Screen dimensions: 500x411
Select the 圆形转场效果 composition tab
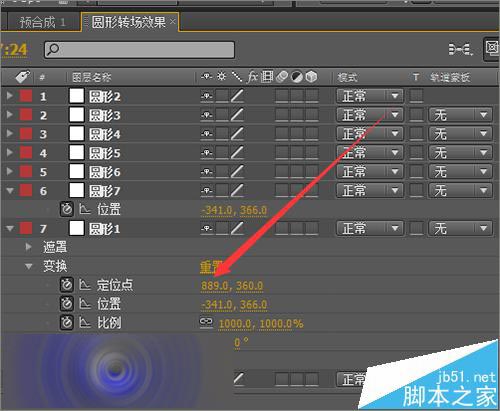click(128, 22)
